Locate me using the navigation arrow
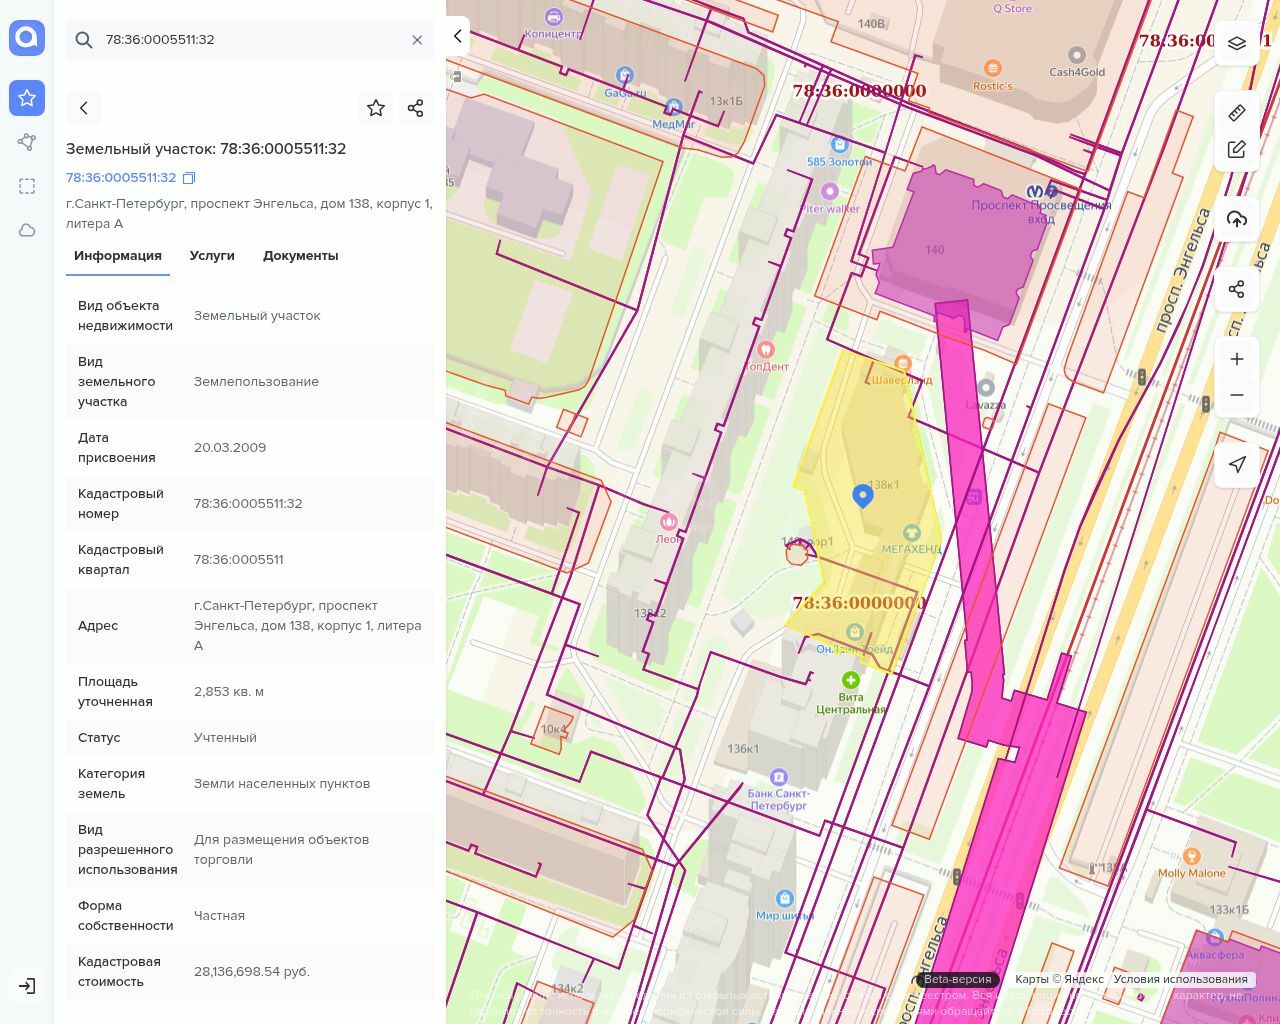The image size is (1280, 1024). pyautogui.click(x=1237, y=464)
